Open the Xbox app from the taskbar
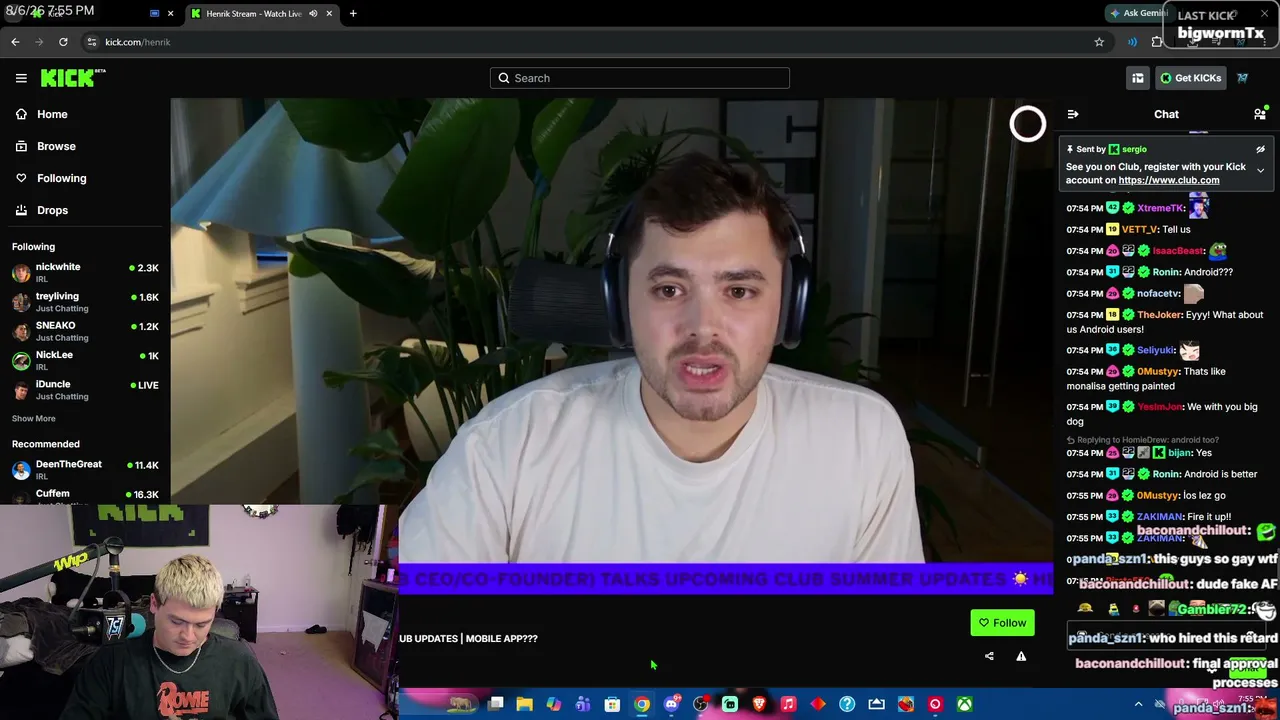The image size is (1280, 720). click(x=964, y=704)
